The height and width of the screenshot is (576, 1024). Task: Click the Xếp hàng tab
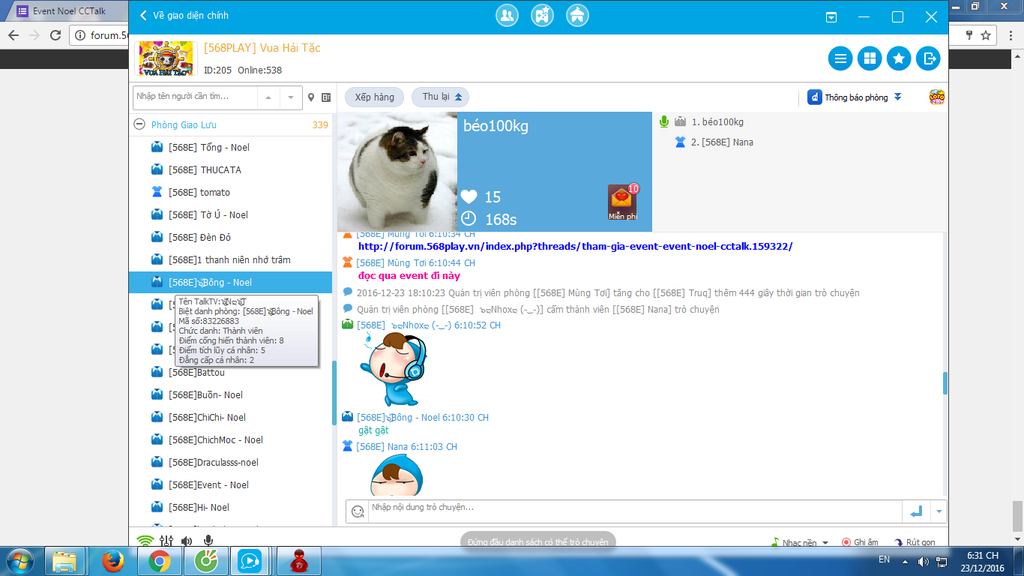coord(375,97)
